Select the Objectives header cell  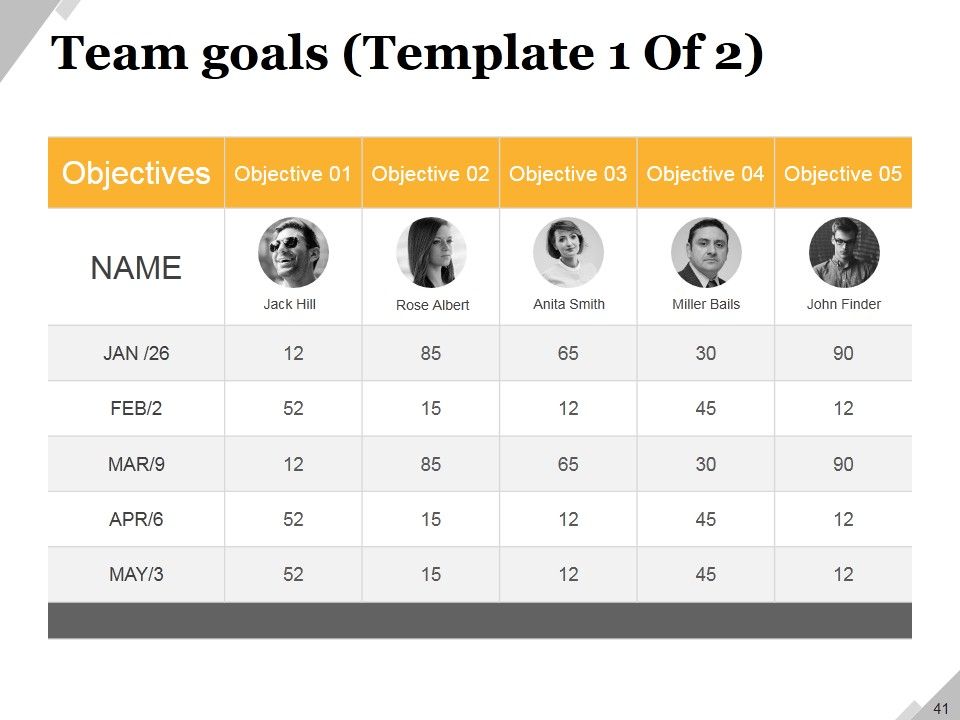pos(136,173)
